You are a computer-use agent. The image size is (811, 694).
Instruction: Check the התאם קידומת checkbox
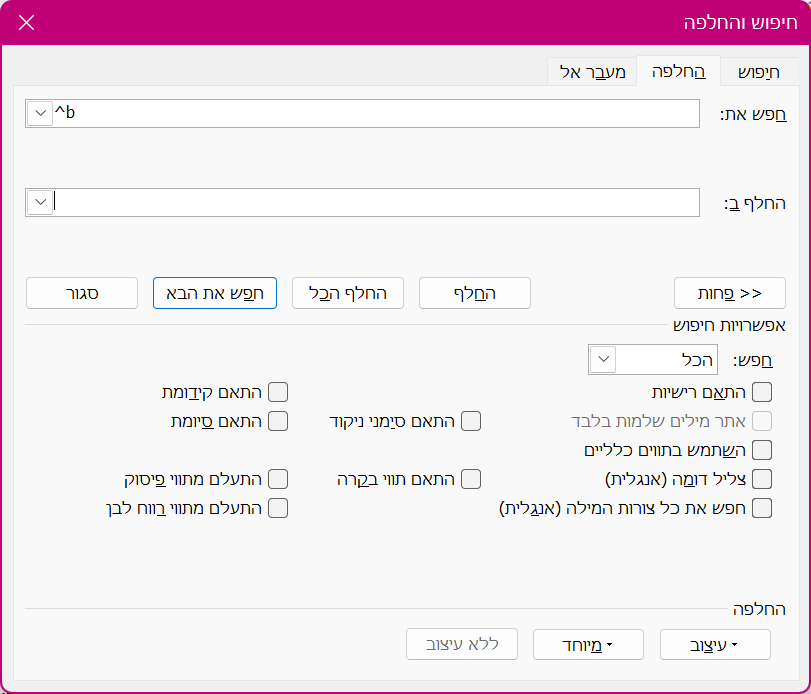[278, 392]
